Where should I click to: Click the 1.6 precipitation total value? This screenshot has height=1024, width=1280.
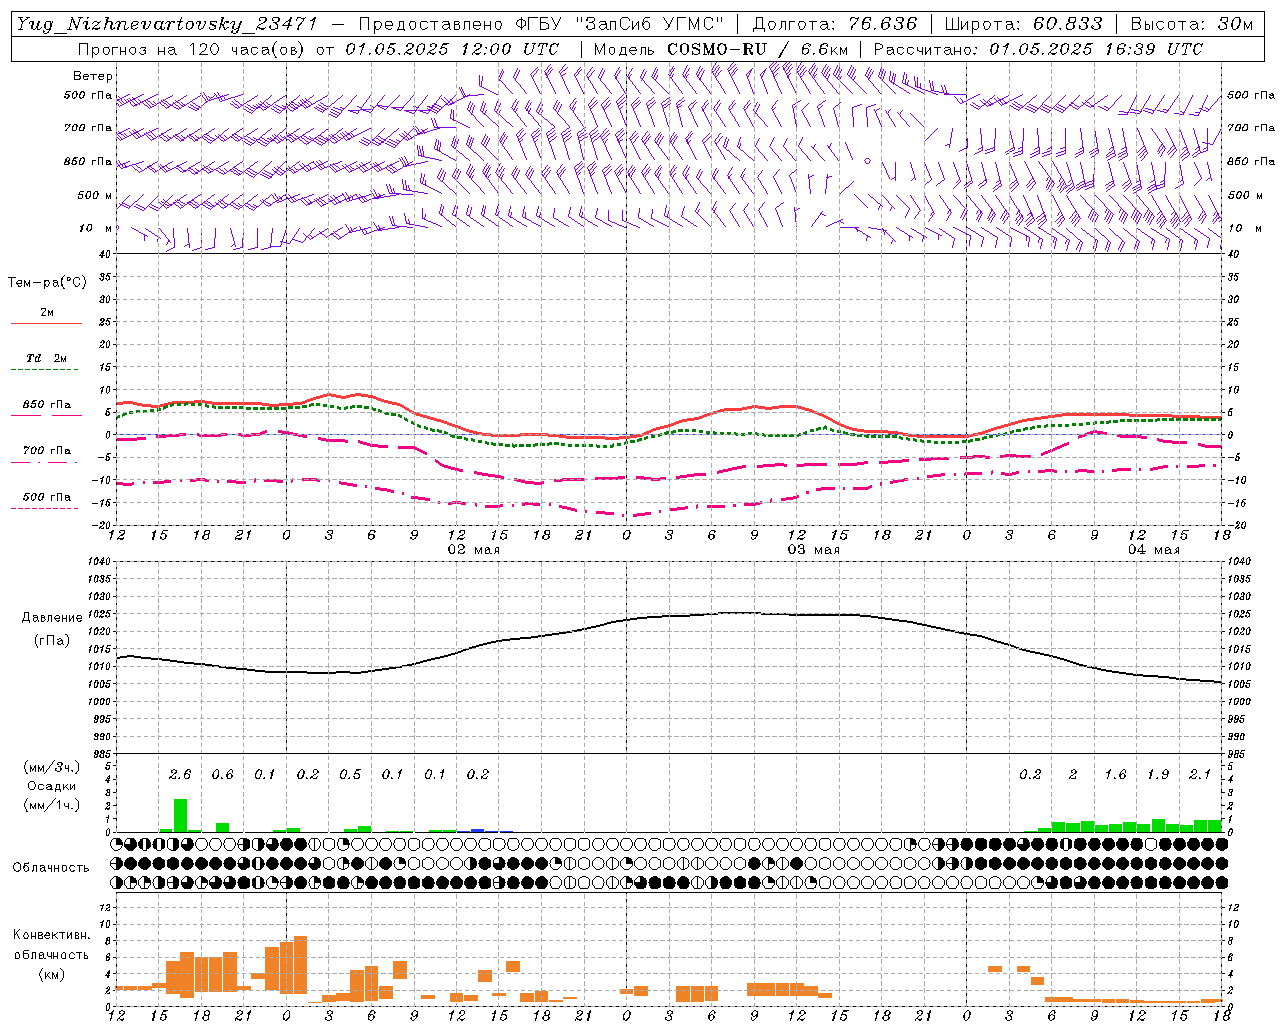[1115, 775]
